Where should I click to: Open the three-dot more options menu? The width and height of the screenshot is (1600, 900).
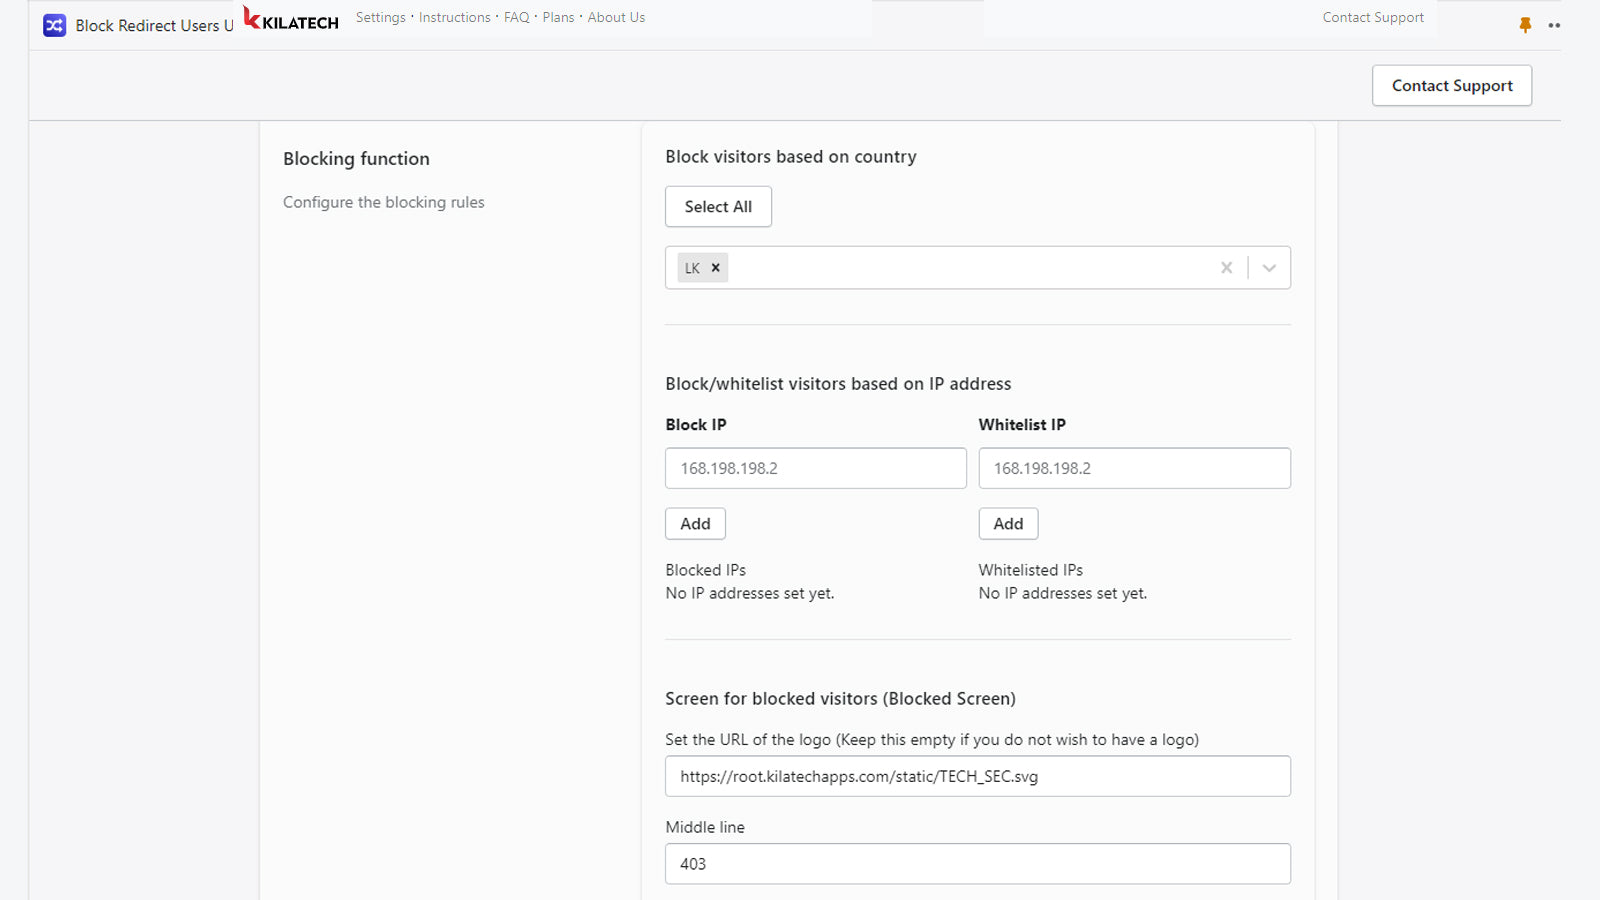pyautogui.click(x=1554, y=26)
